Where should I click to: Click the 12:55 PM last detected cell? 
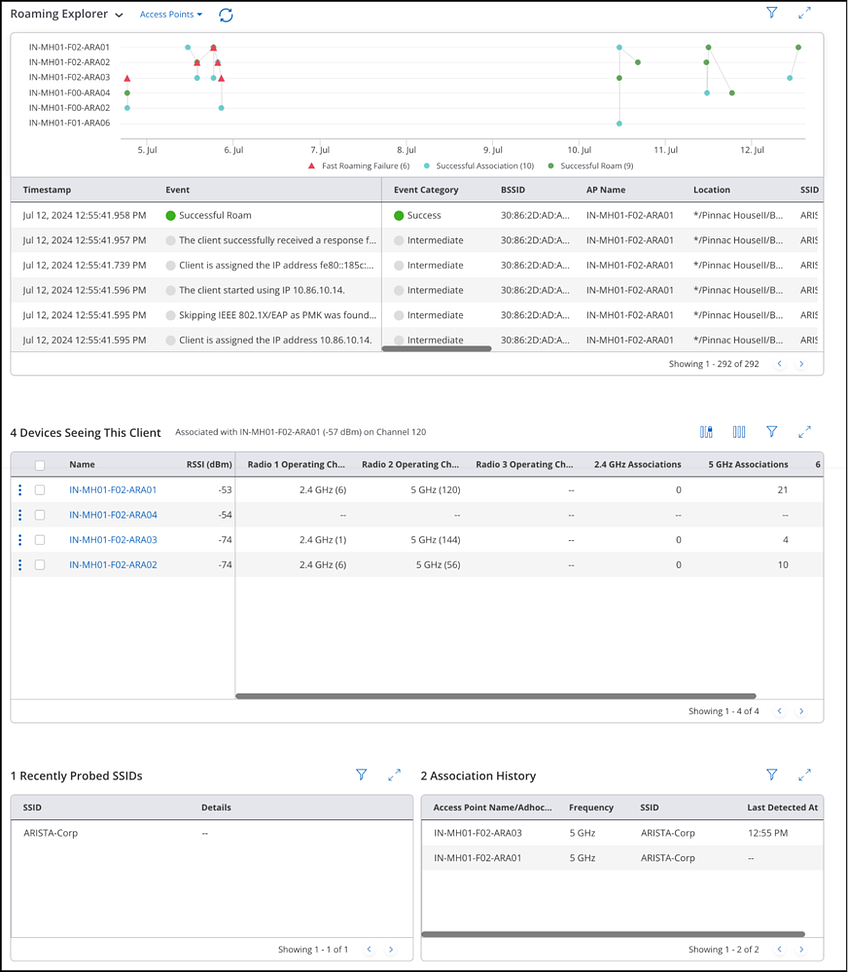pyautogui.click(x=767, y=833)
